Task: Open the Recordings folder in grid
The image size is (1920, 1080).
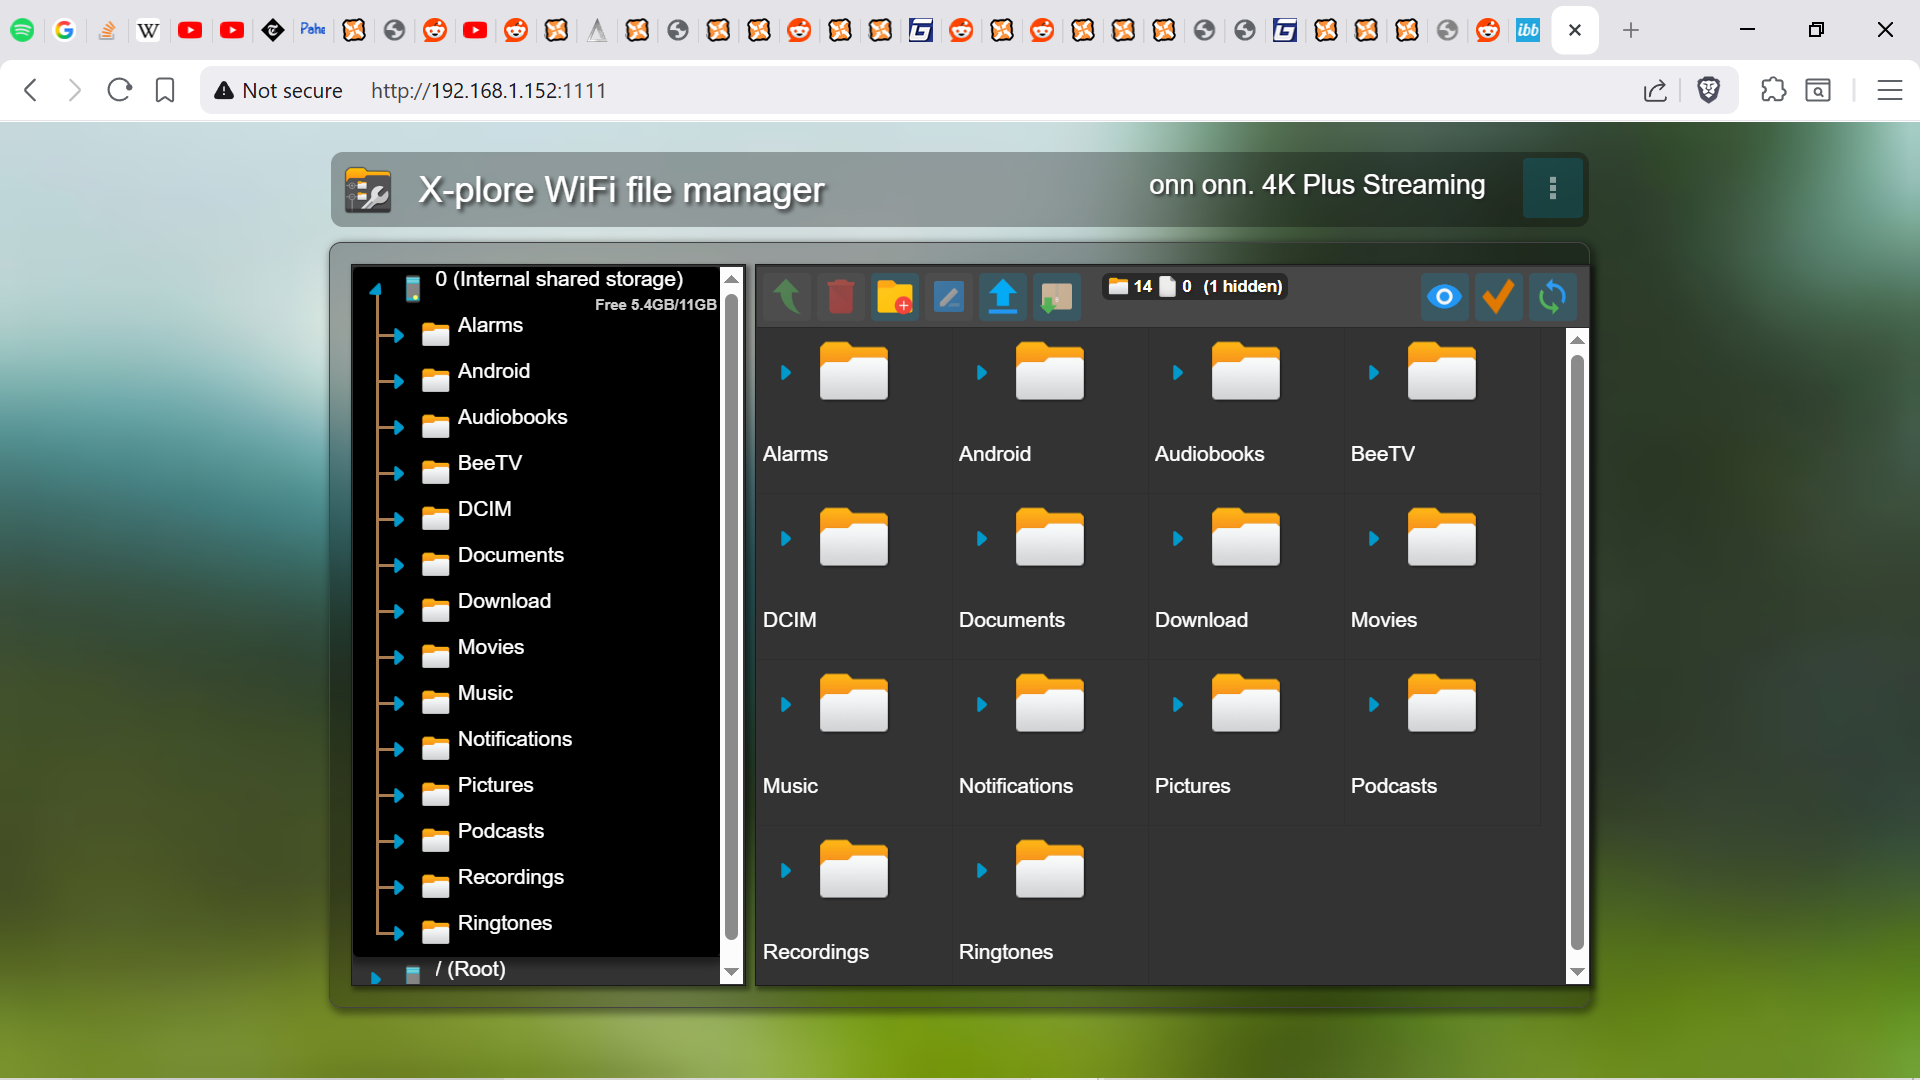Action: pyautogui.click(x=853, y=869)
